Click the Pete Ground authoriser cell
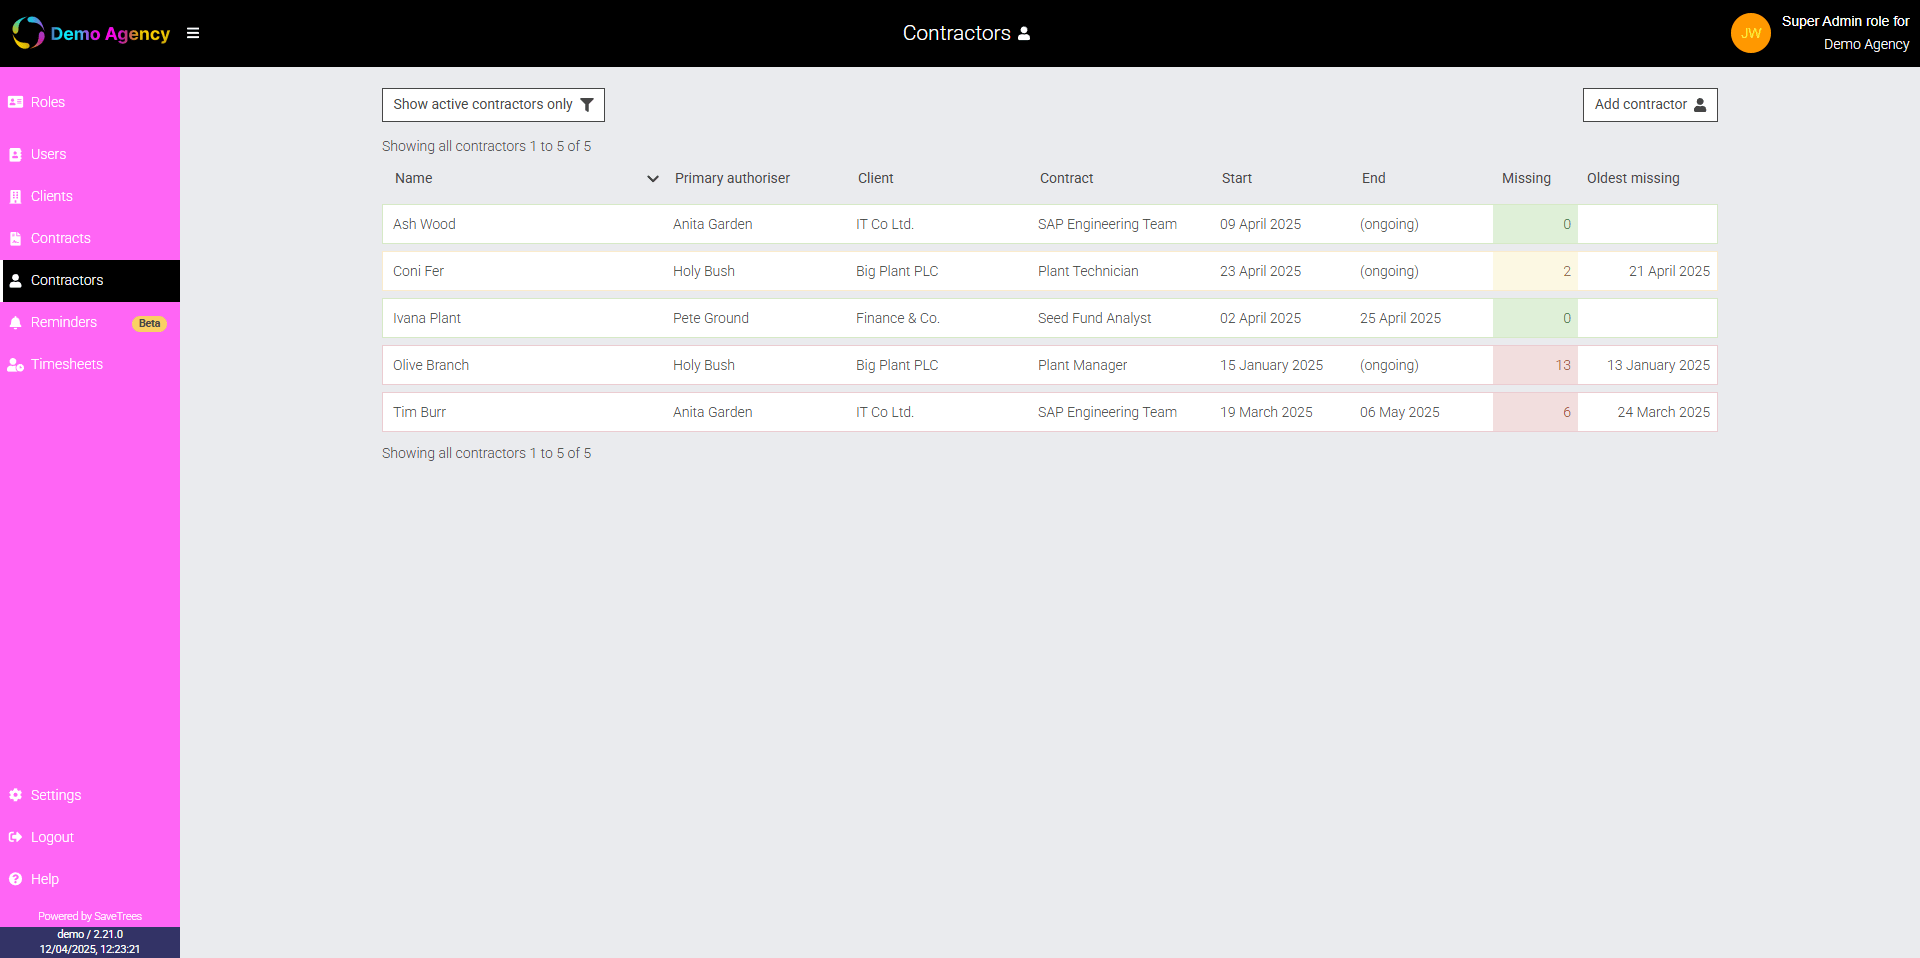The height and width of the screenshot is (958, 1920). pos(711,318)
